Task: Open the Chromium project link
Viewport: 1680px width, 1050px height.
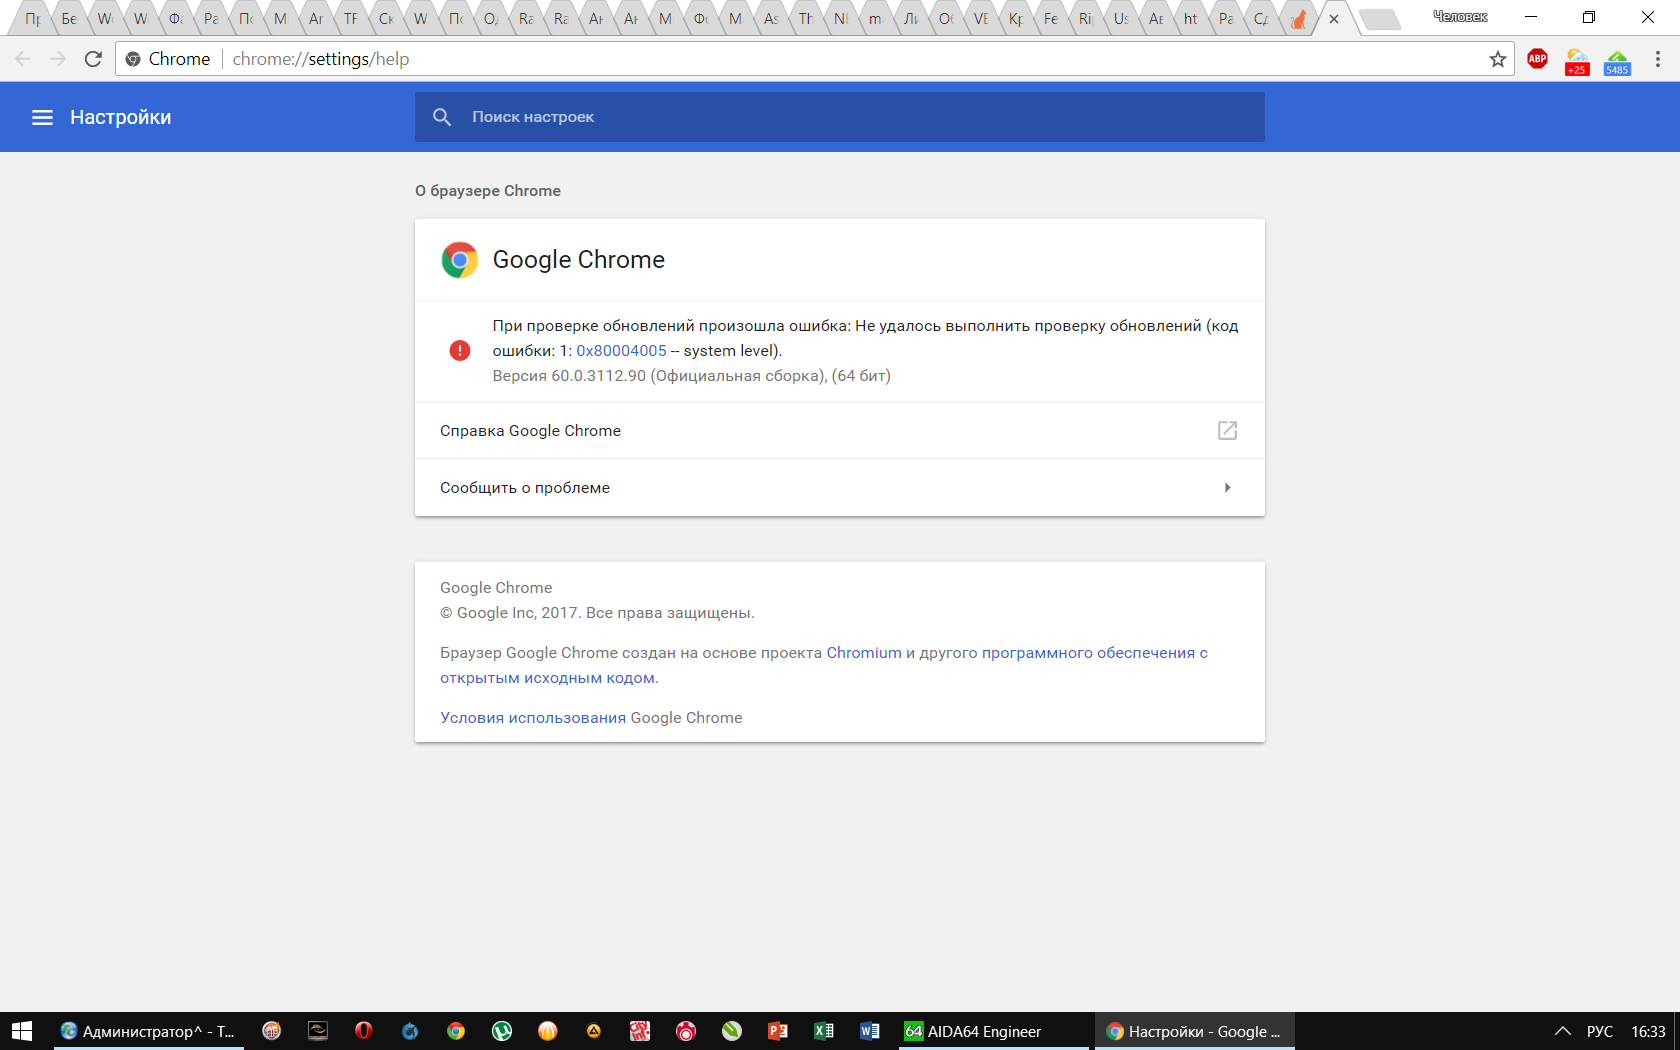Action: click(x=864, y=653)
